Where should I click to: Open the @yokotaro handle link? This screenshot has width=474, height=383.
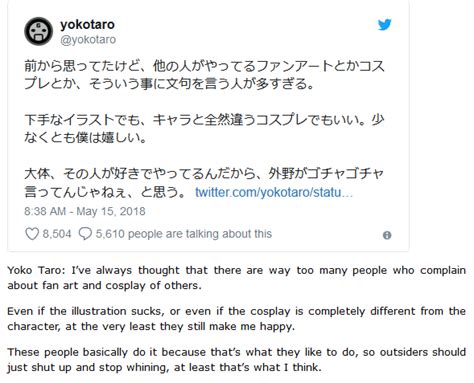pyautogui.click(x=88, y=40)
